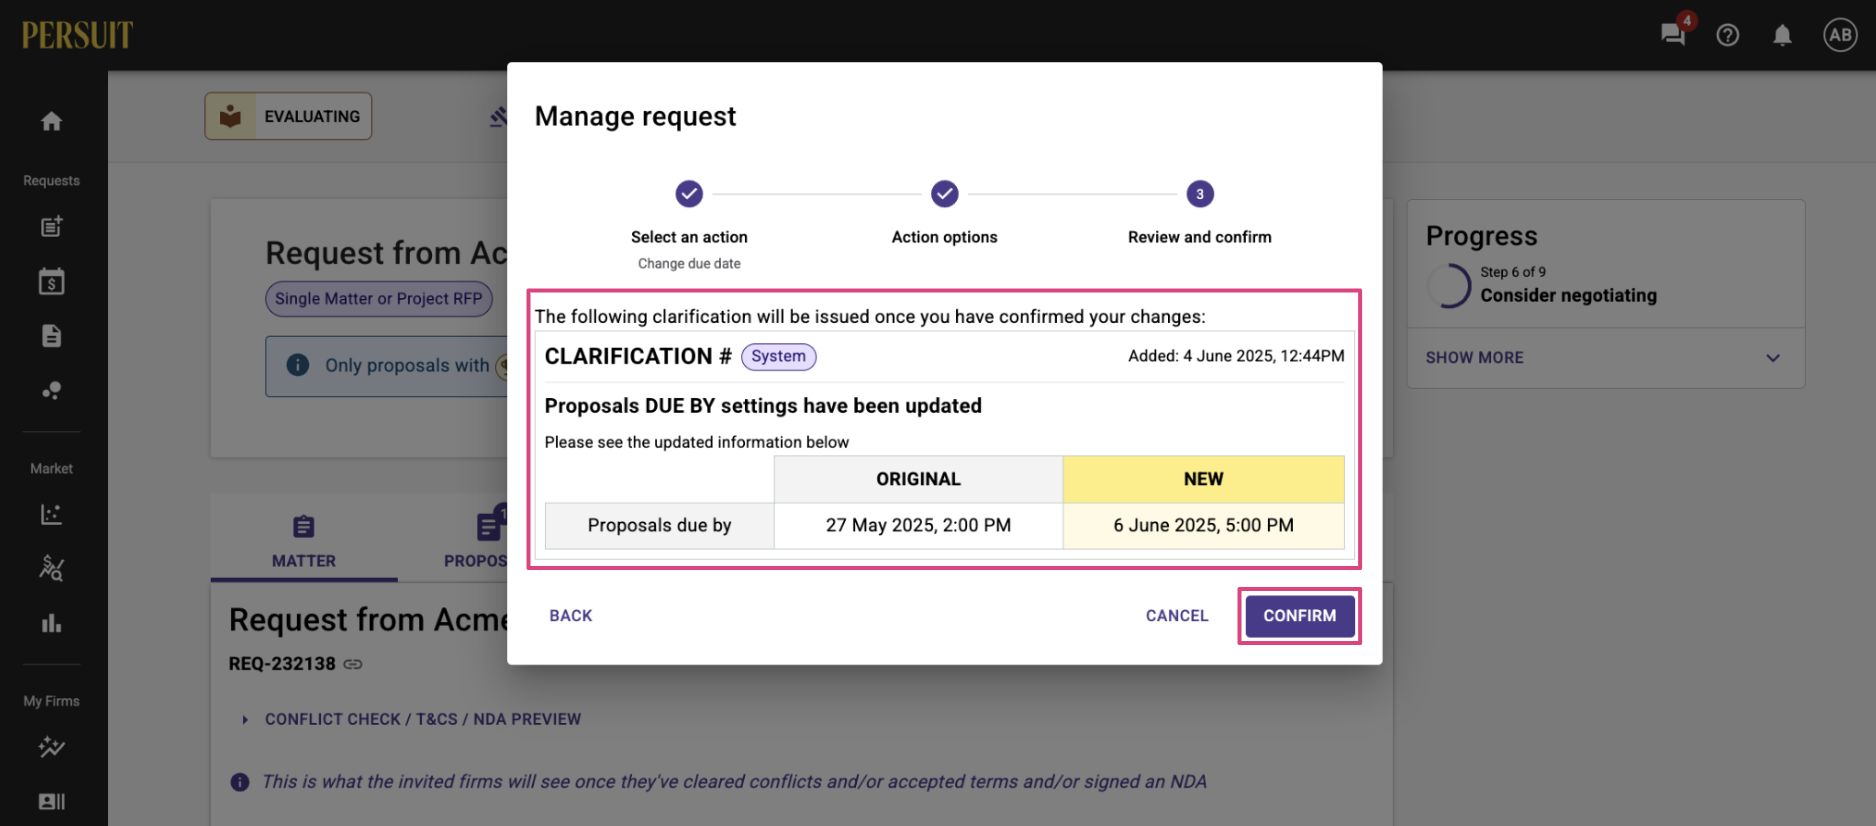This screenshot has height=826, width=1876.
Task: Click the Change due date step subtitle
Action: point(689,264)
